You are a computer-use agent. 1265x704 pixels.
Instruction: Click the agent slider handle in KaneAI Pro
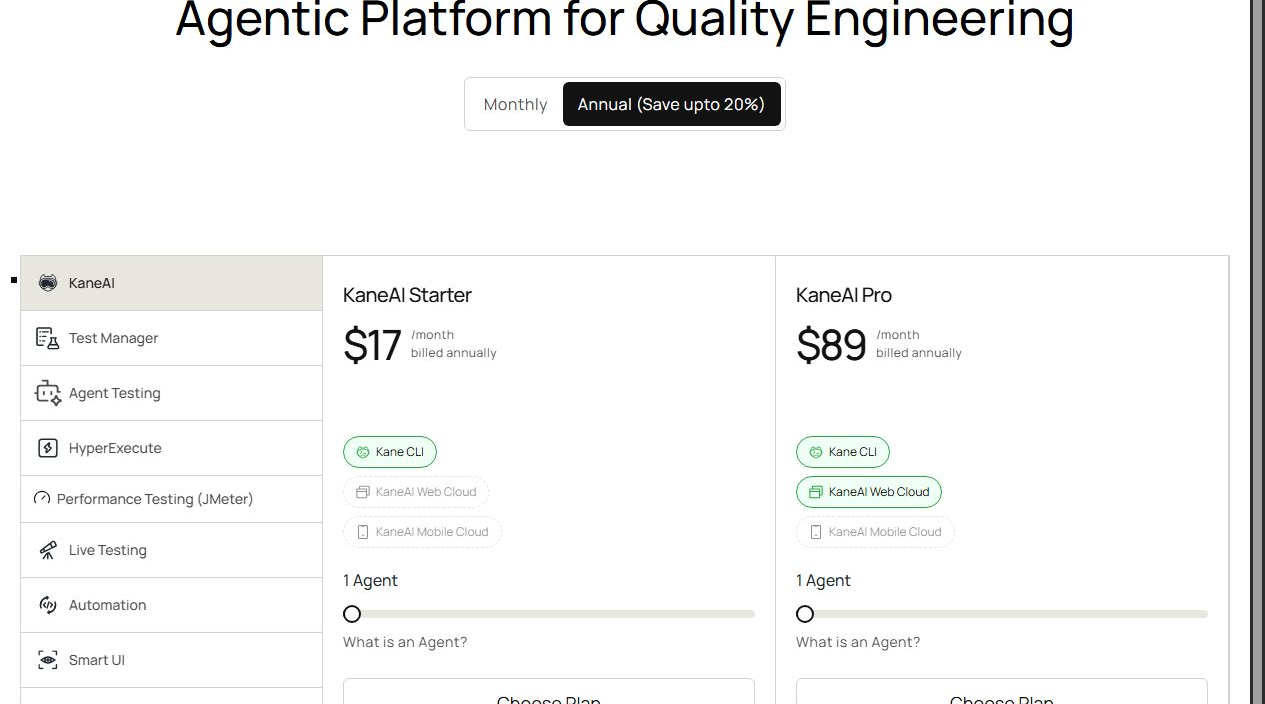(x=805, y=614)
